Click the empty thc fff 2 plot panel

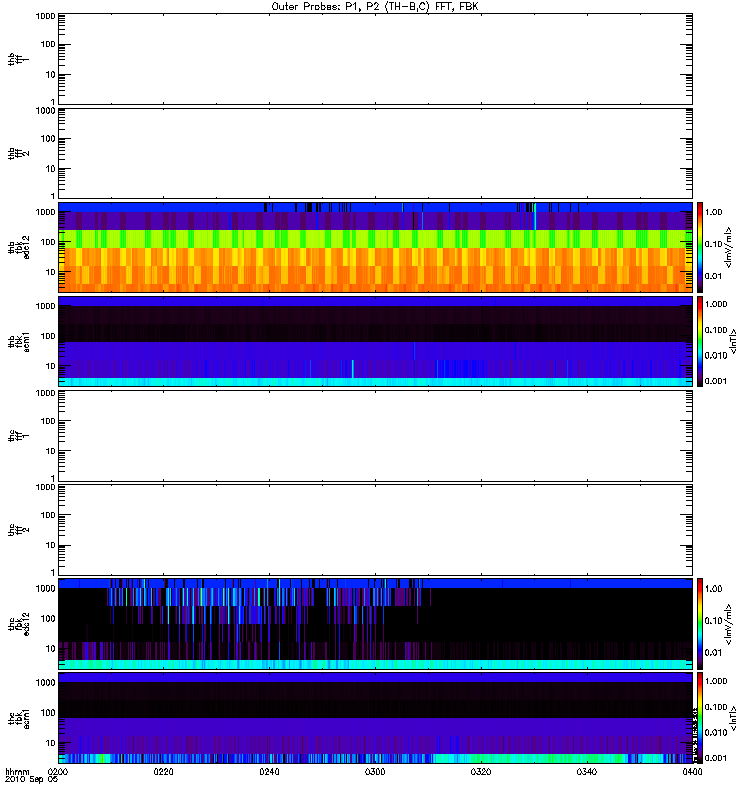click(x=375, y=530)
